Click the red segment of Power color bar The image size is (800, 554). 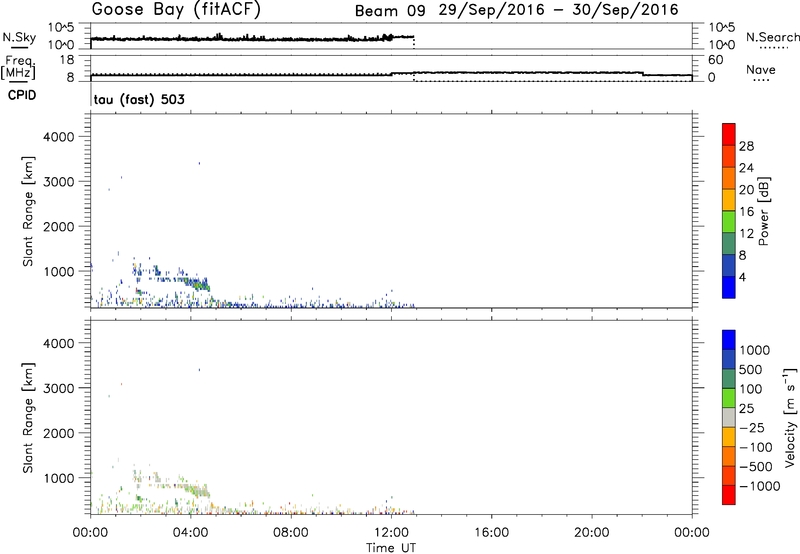click(x=729, y=134)
